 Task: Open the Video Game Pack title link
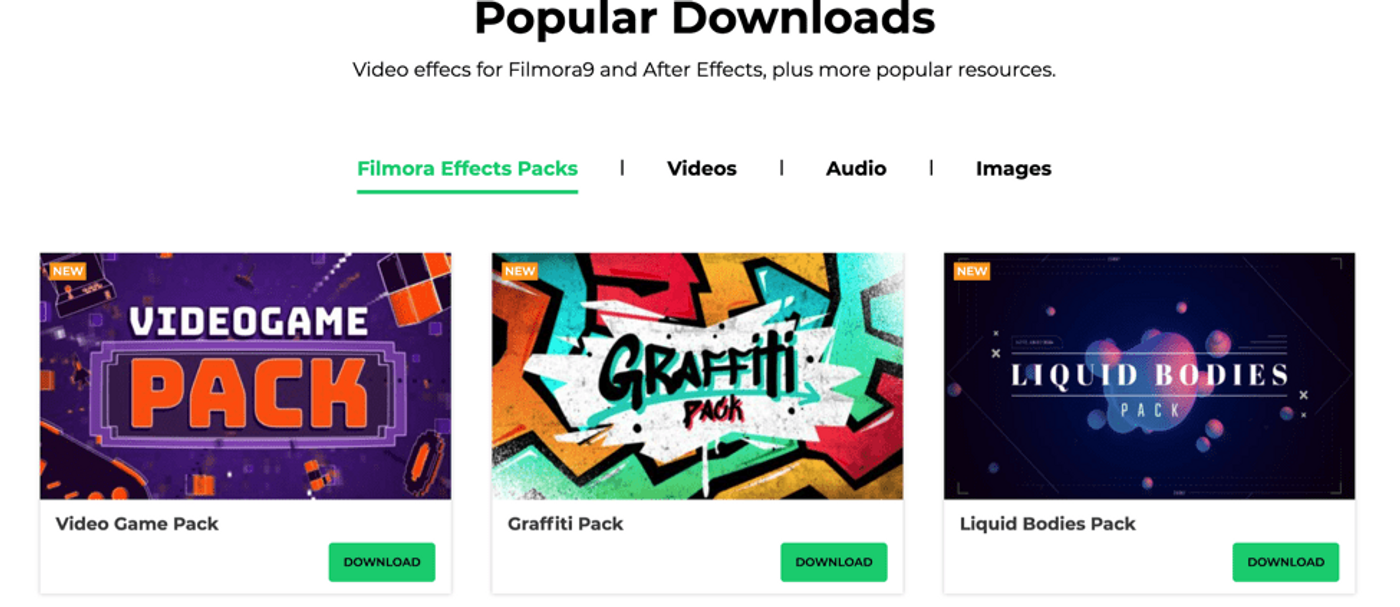137,524
